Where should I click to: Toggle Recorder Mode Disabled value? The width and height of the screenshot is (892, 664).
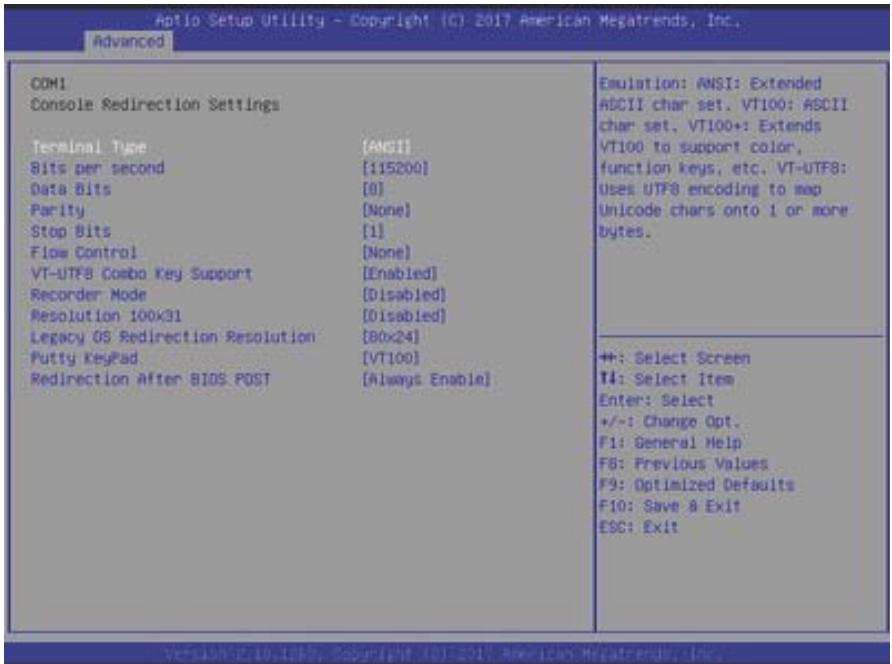click(404, 295)
